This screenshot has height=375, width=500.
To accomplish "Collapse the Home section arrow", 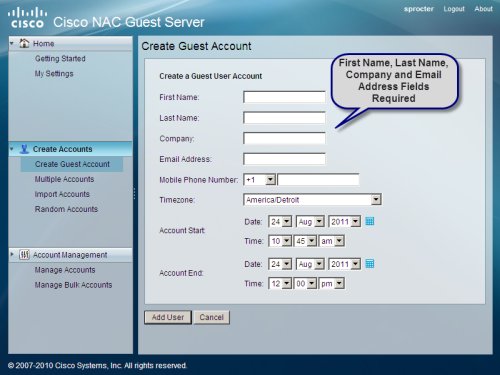I will (x=12, y=43).
